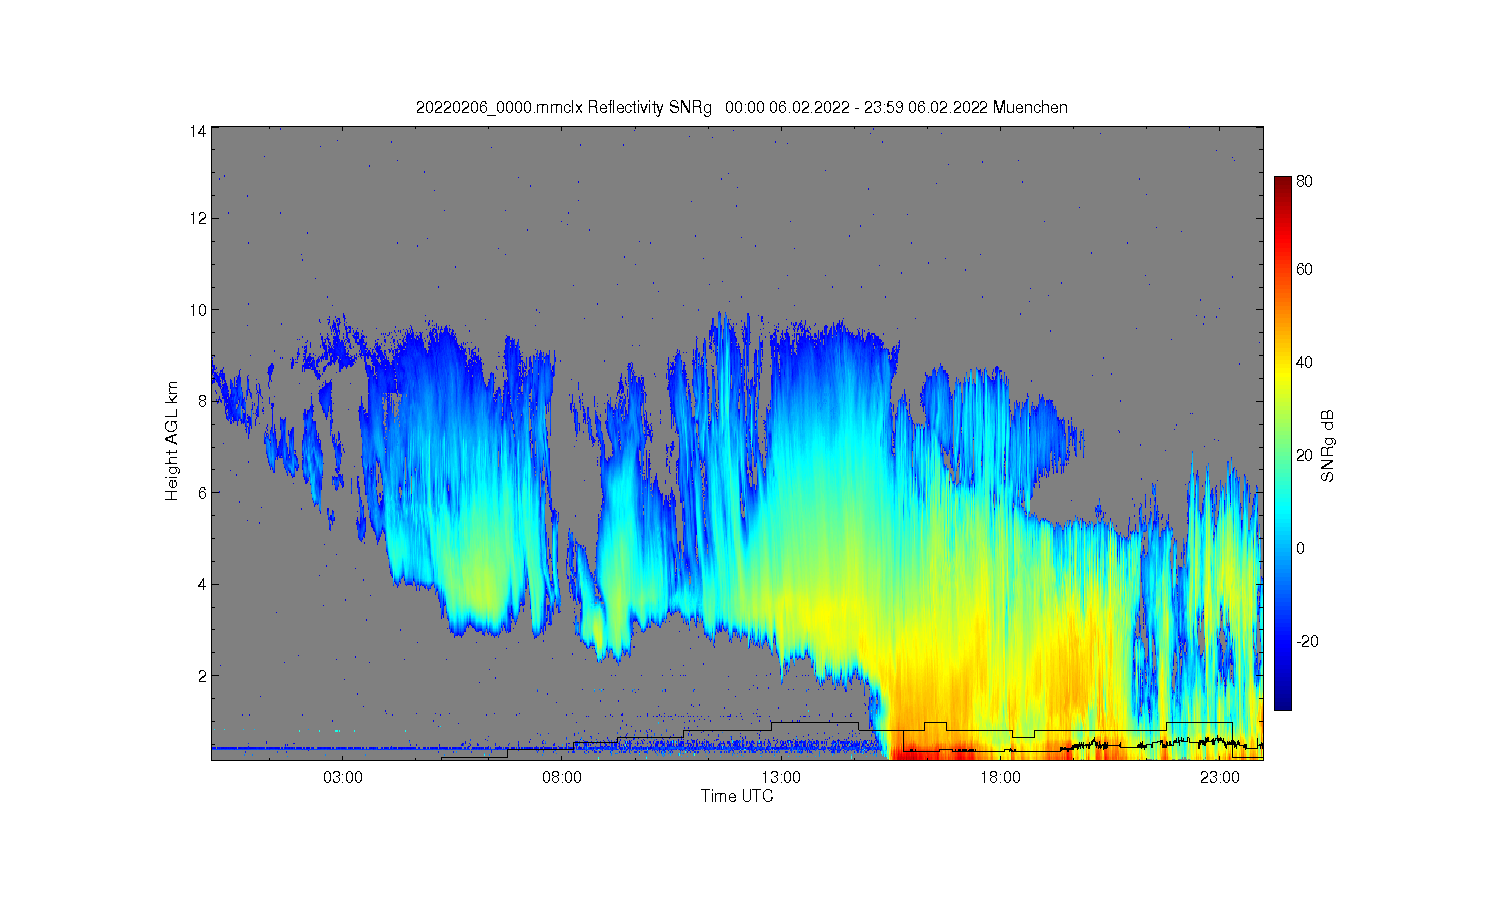1500x900 pixels.
Task: Click the 14 km height tick label
Action: (x=198, y=131)
